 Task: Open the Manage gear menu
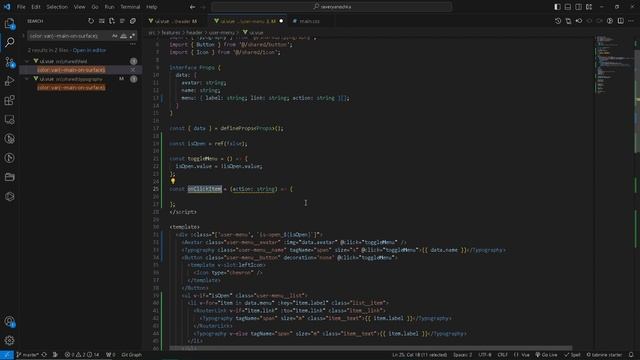[x=9, y=340]
